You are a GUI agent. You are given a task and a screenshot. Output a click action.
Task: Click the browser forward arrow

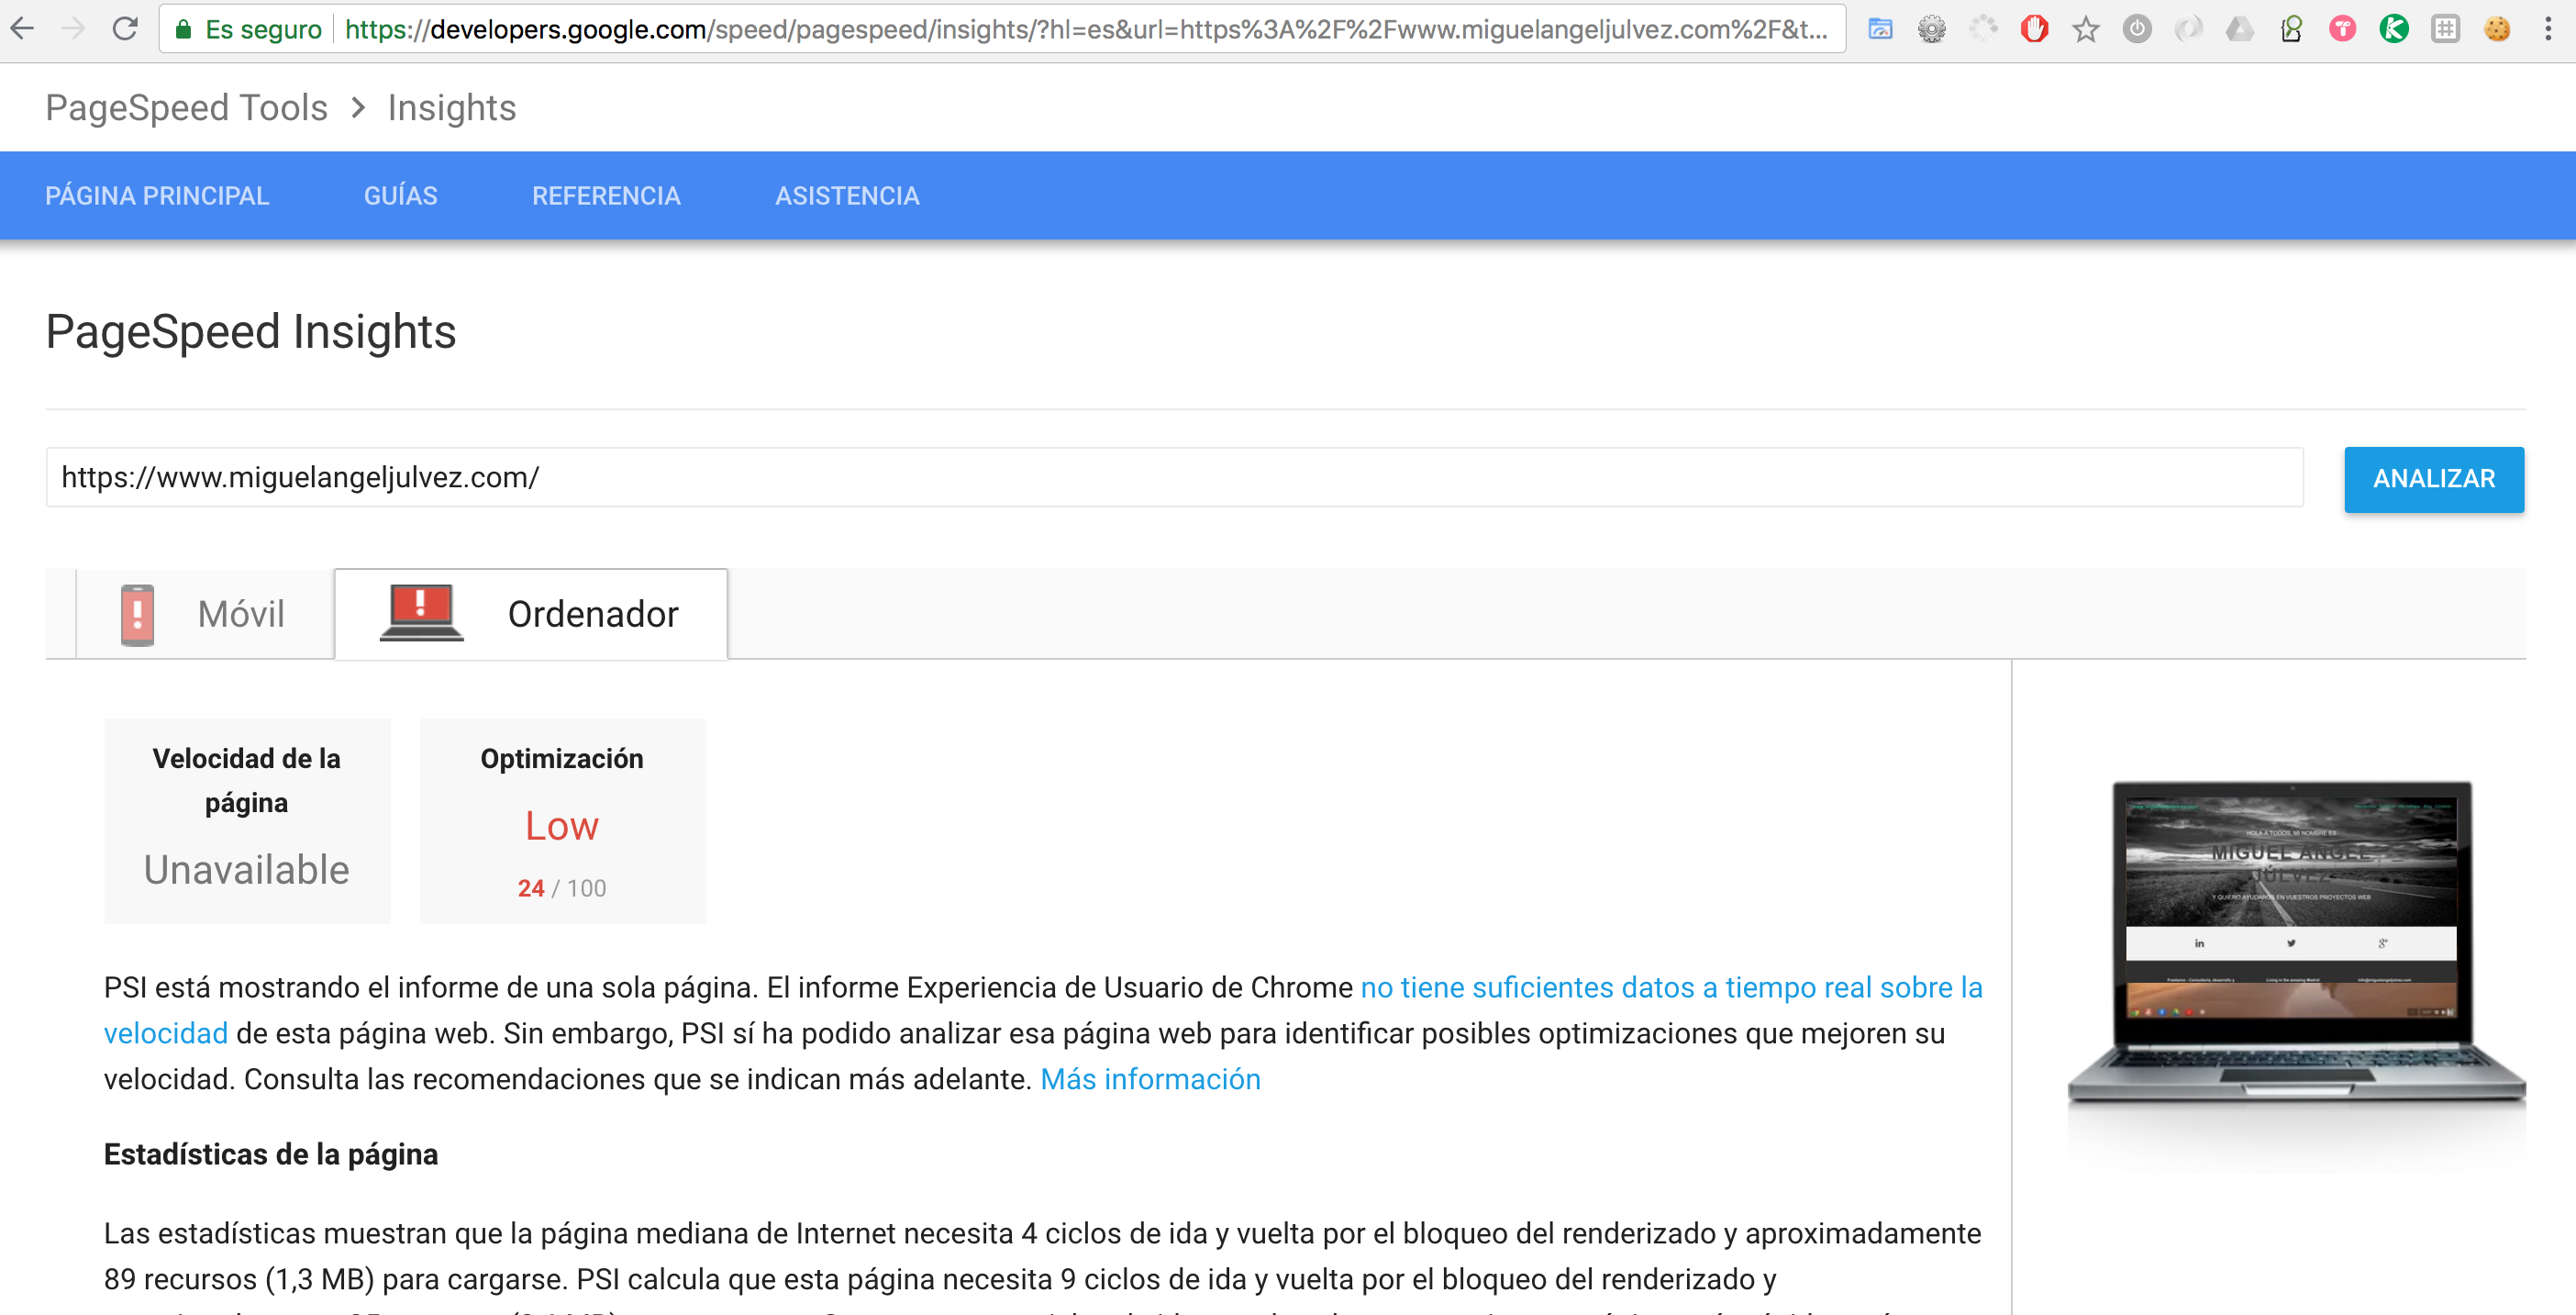[x=73, y=29]
